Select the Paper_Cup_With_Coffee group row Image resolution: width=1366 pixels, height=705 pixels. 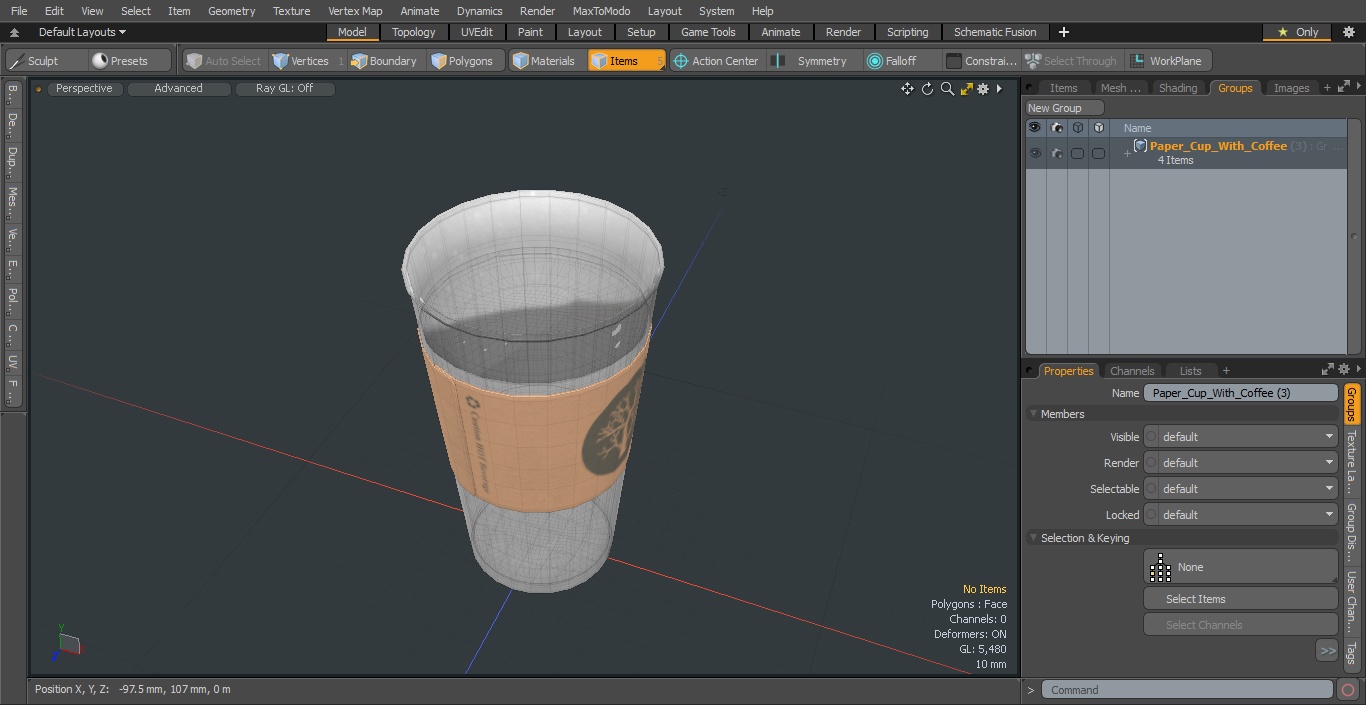pyautogui.click(x=1187, y=153)
